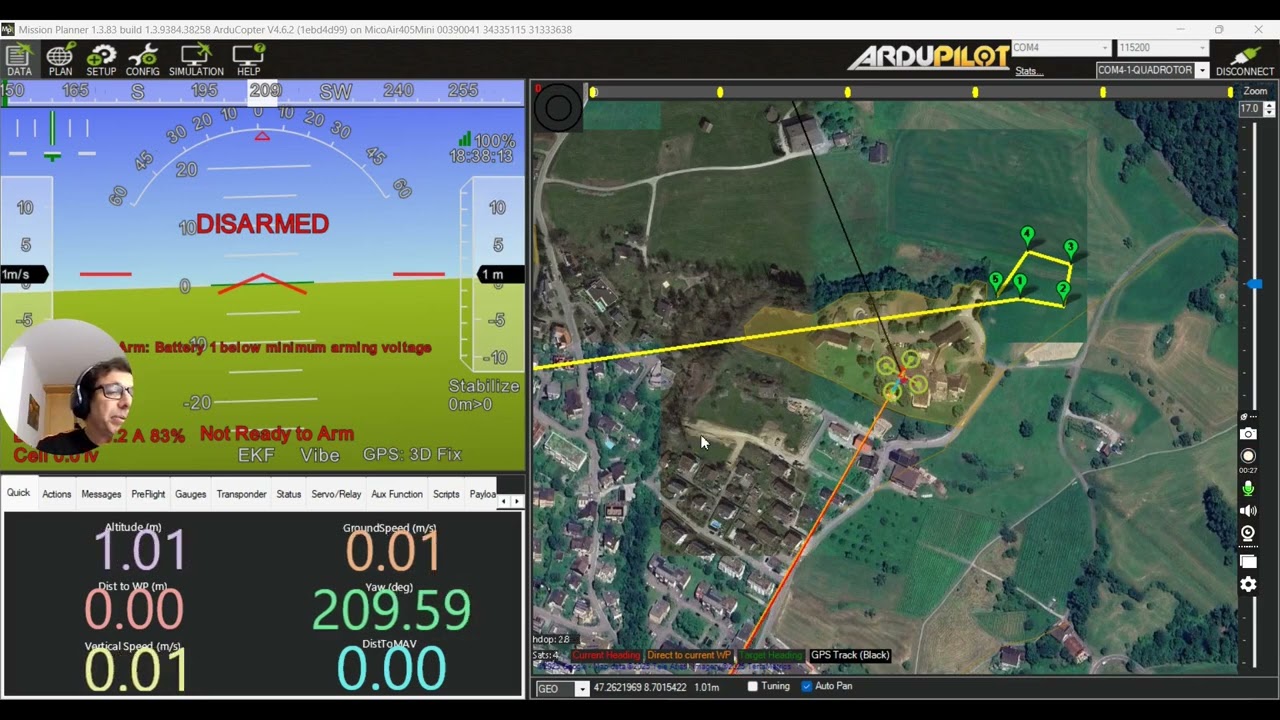This screenshot has height=720, width=1280.
Task: Switch to the Transponder tab
Action: 241,494
